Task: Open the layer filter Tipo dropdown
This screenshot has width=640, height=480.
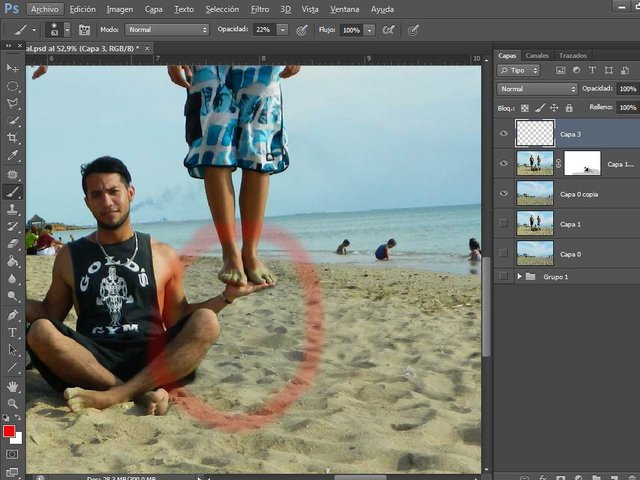Action: tap(519, 70)
